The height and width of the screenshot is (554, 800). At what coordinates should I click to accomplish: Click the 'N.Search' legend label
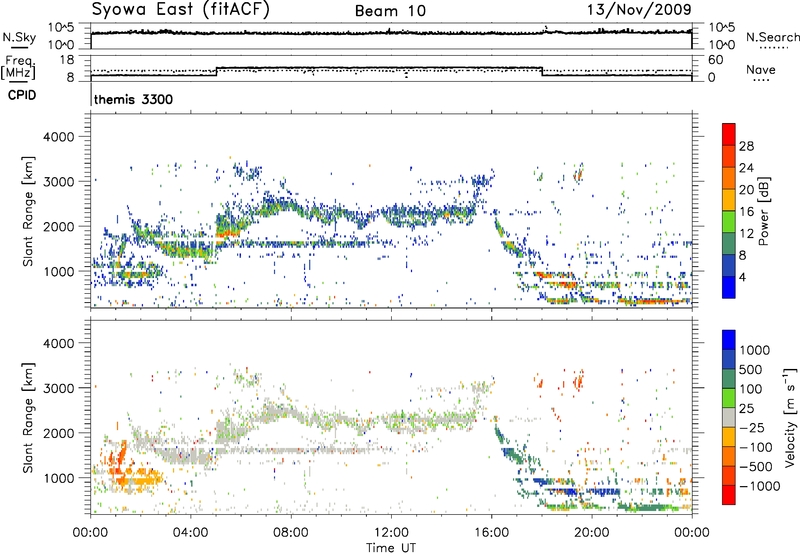pyautogui.click(x=773, y=37)
